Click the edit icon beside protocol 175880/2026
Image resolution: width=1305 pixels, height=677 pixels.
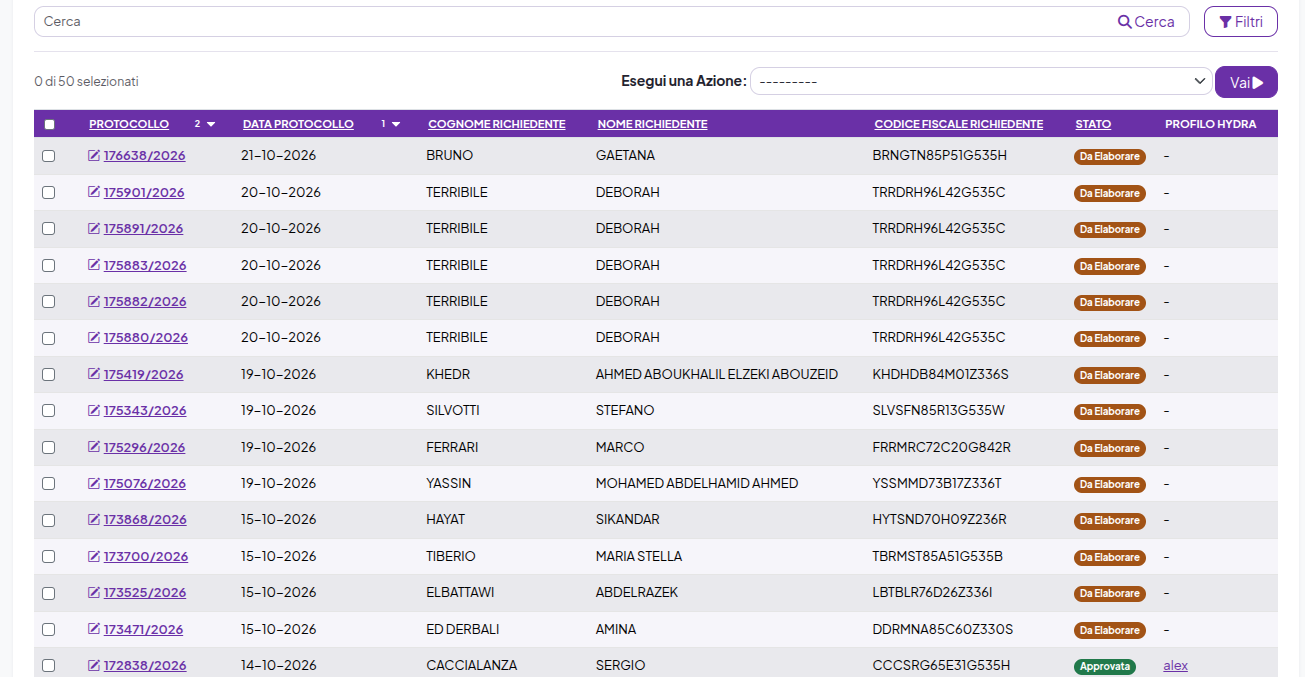pos(94,337)
